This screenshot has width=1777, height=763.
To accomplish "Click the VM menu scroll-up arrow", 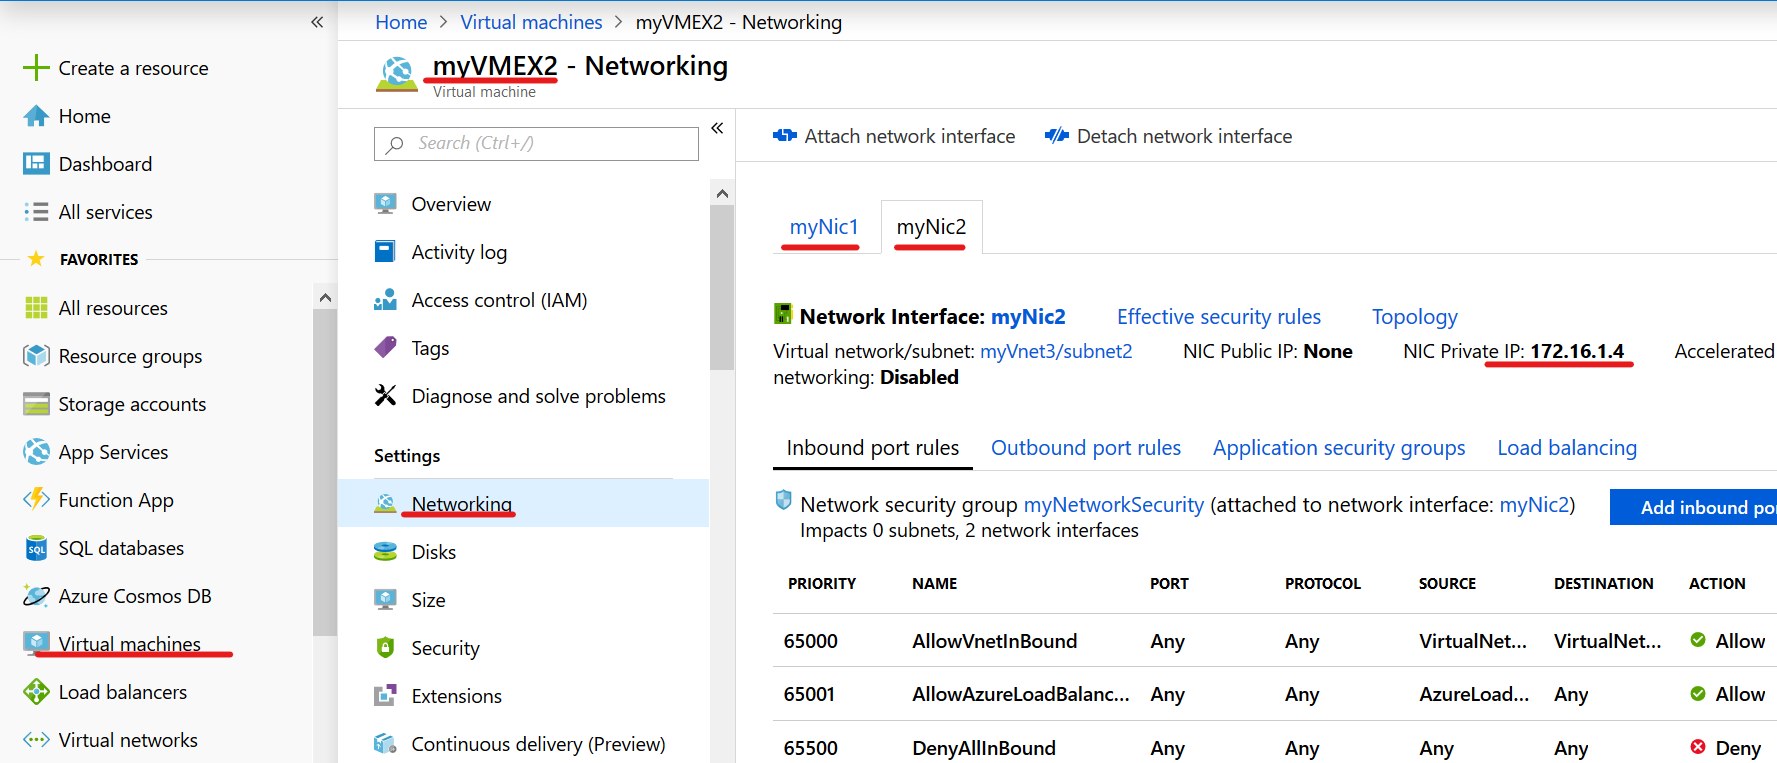I will (722, 193).
